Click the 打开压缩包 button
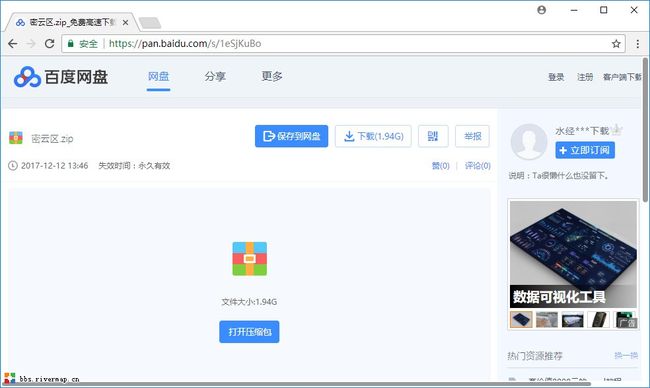Screen dimensions: 650x388 tap(249, 332)
